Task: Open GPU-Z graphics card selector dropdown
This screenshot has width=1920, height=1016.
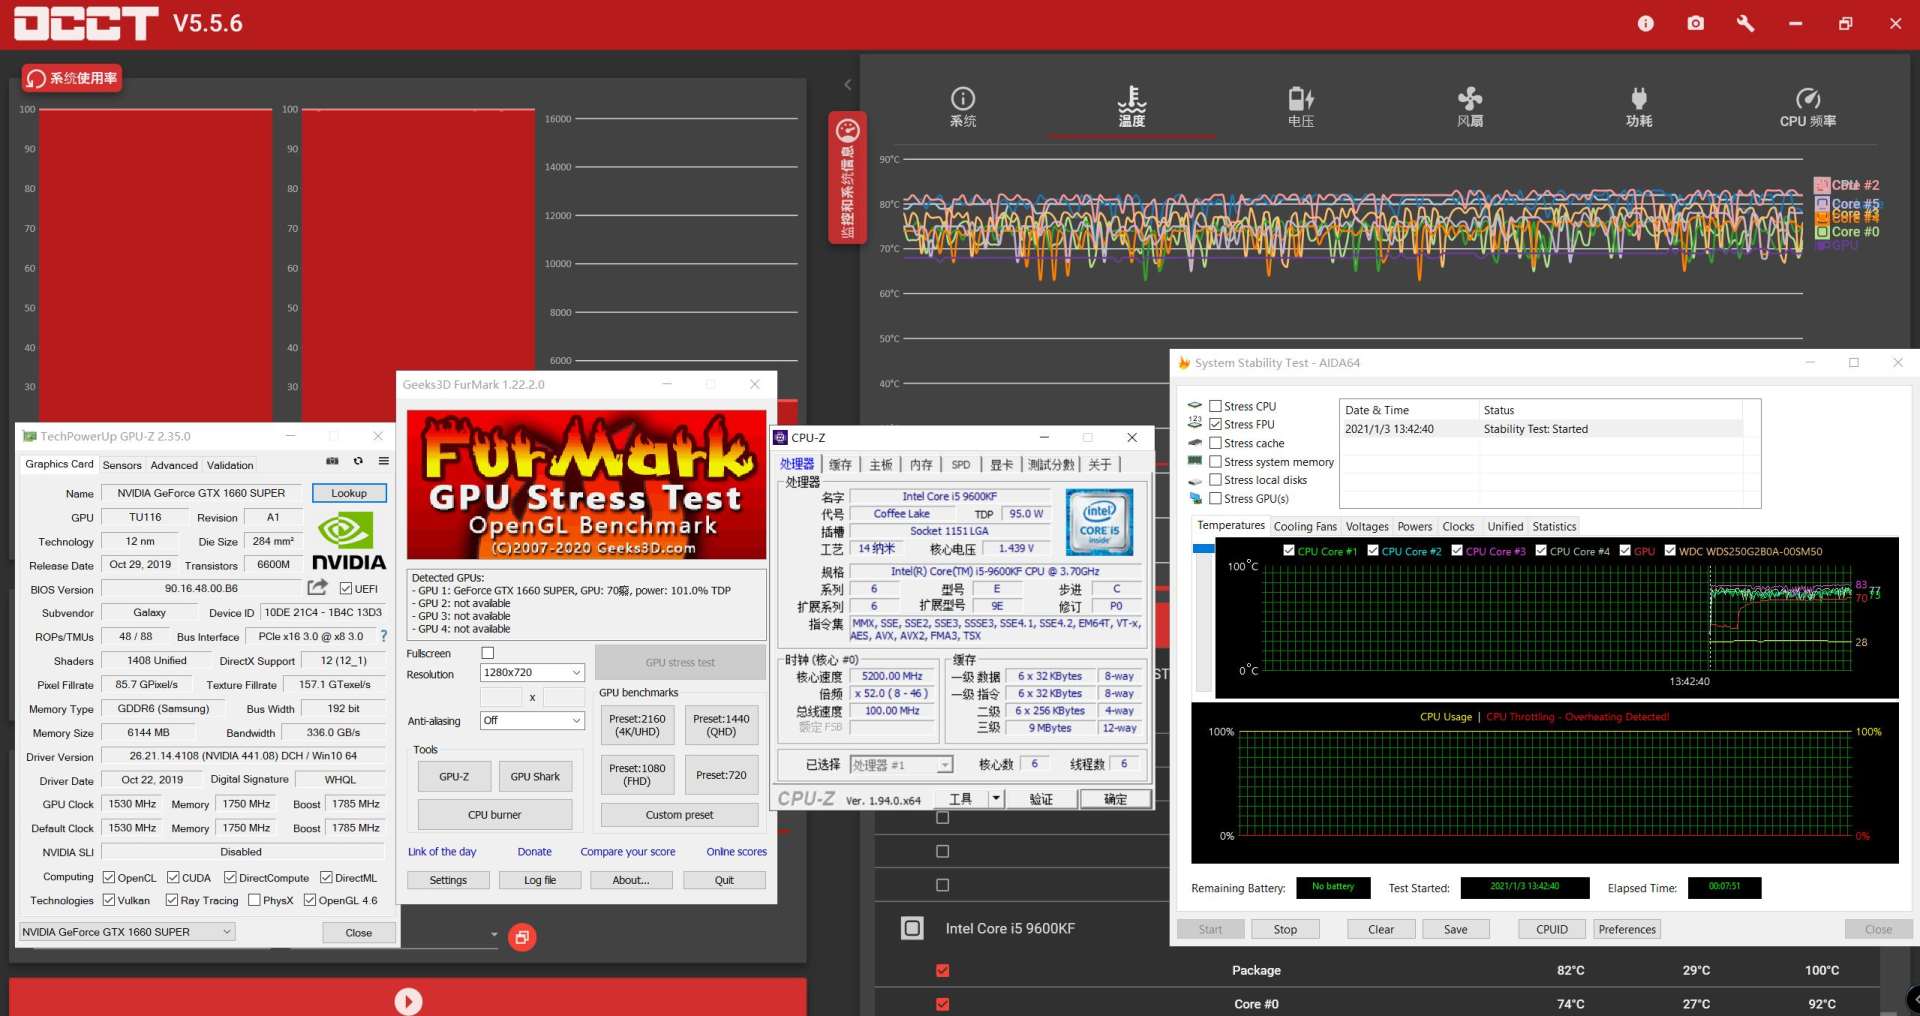Action: pos(127,932)
